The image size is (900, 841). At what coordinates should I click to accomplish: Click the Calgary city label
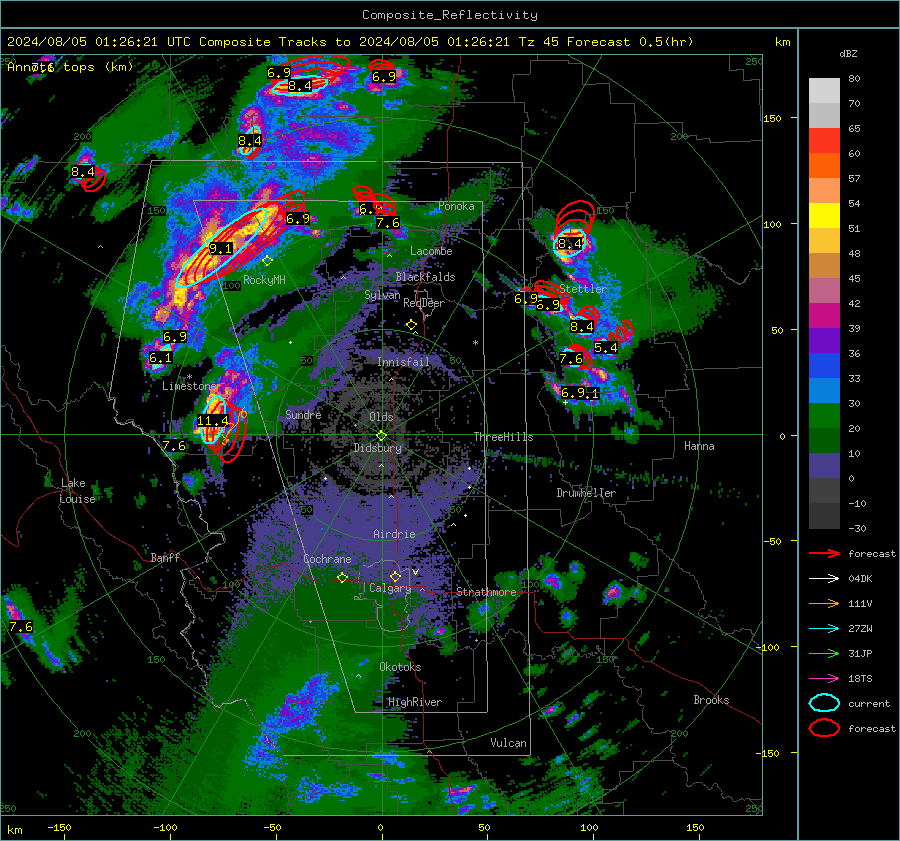pos(390,588)
